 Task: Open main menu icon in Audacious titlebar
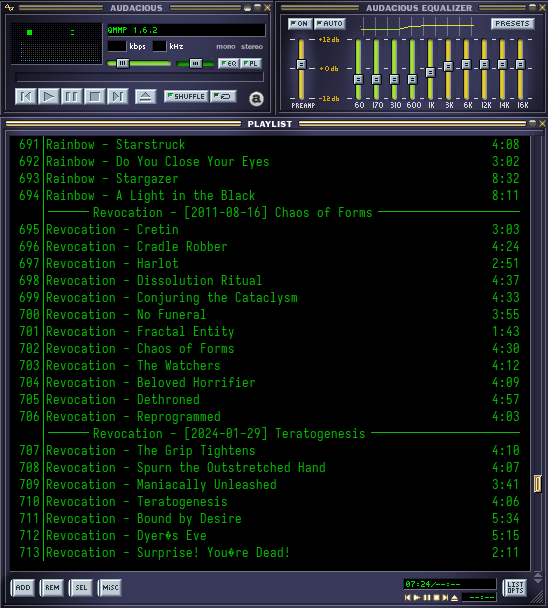pyautogui.click(x=9, y=7)
